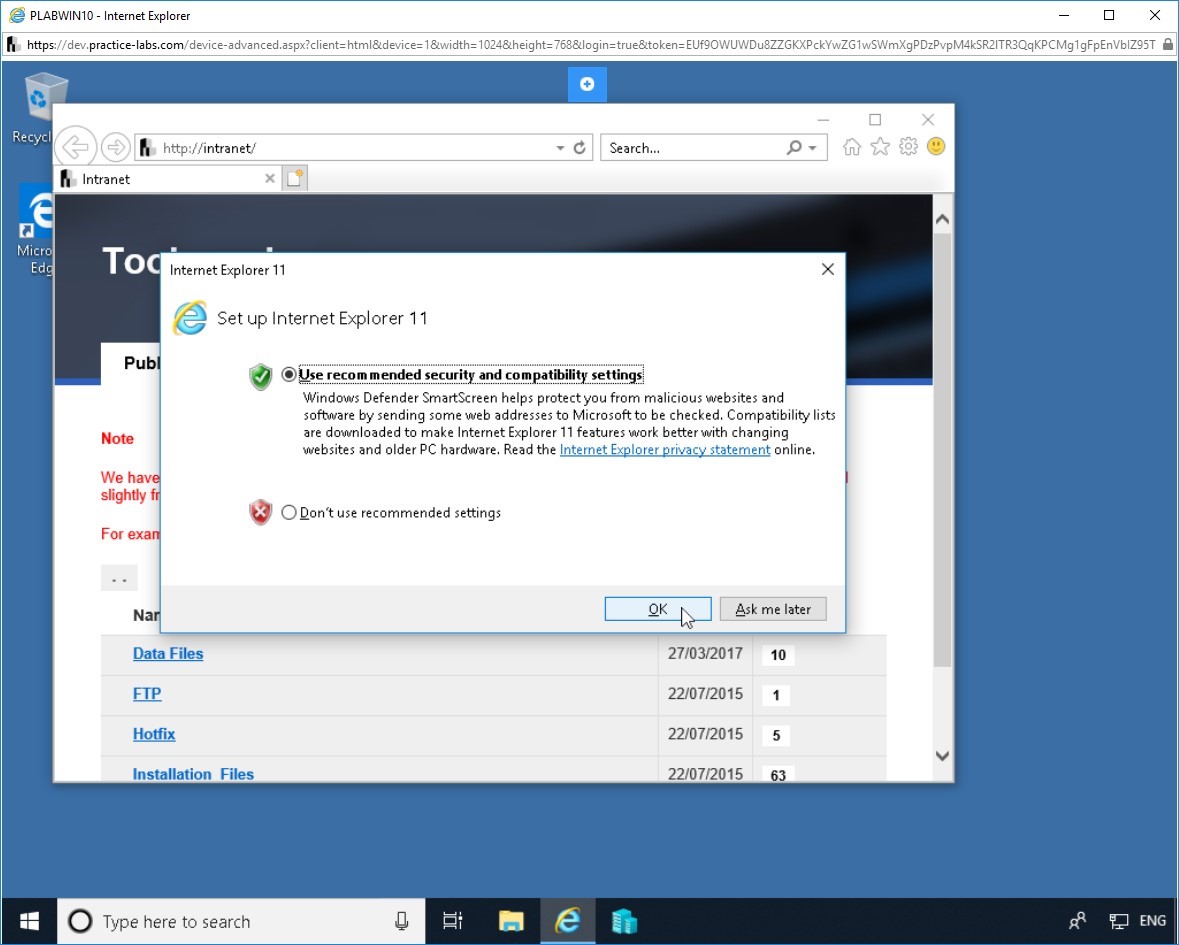1179x945 pixels.
Task: Open the blue building app on taskbar
Action: pyautogui.click(x=624, y=921)
